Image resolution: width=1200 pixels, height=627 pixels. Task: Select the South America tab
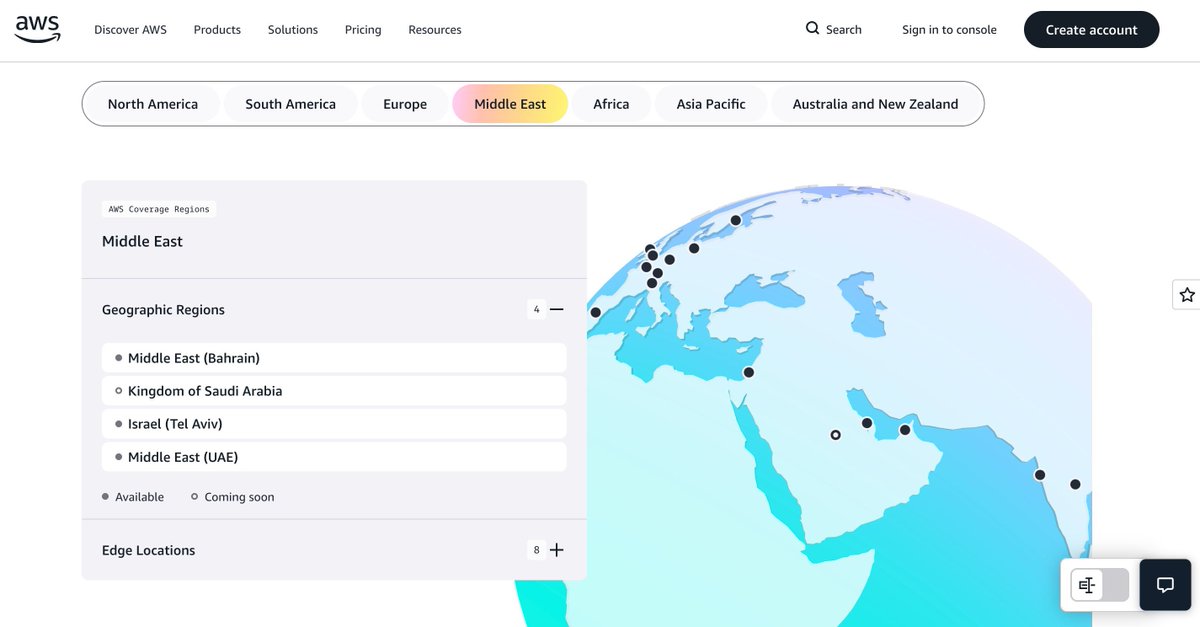coord(291,104)
